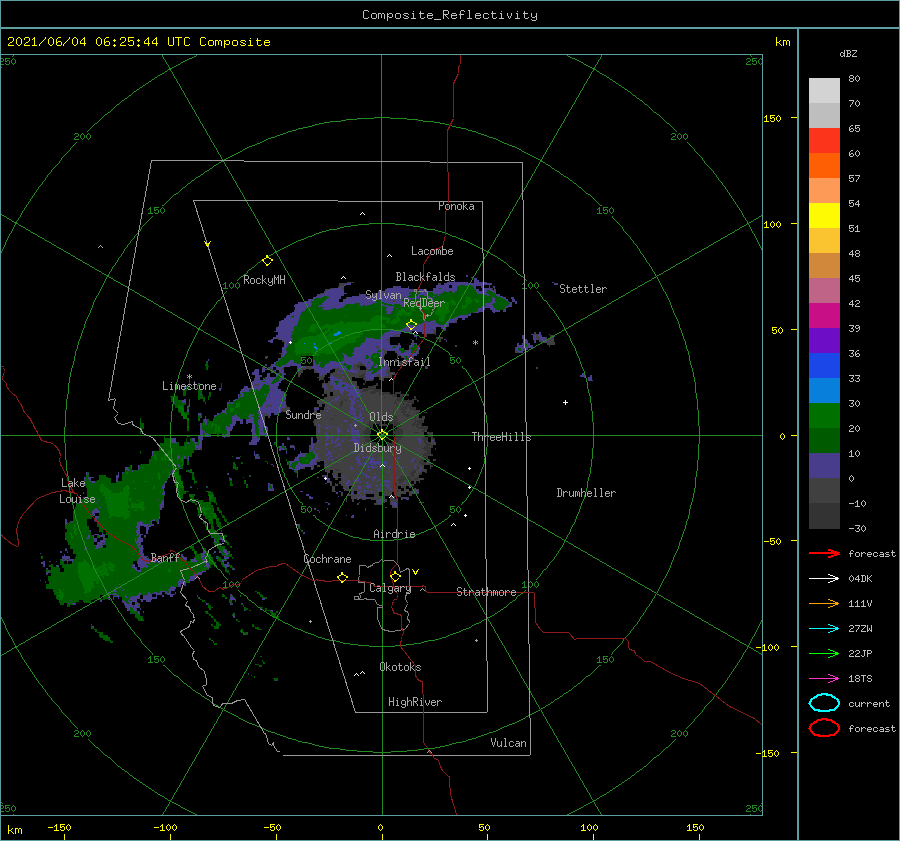Viewport: 900px width, 841px height.
Task: Click the Sundre city label
Action: 303,414
